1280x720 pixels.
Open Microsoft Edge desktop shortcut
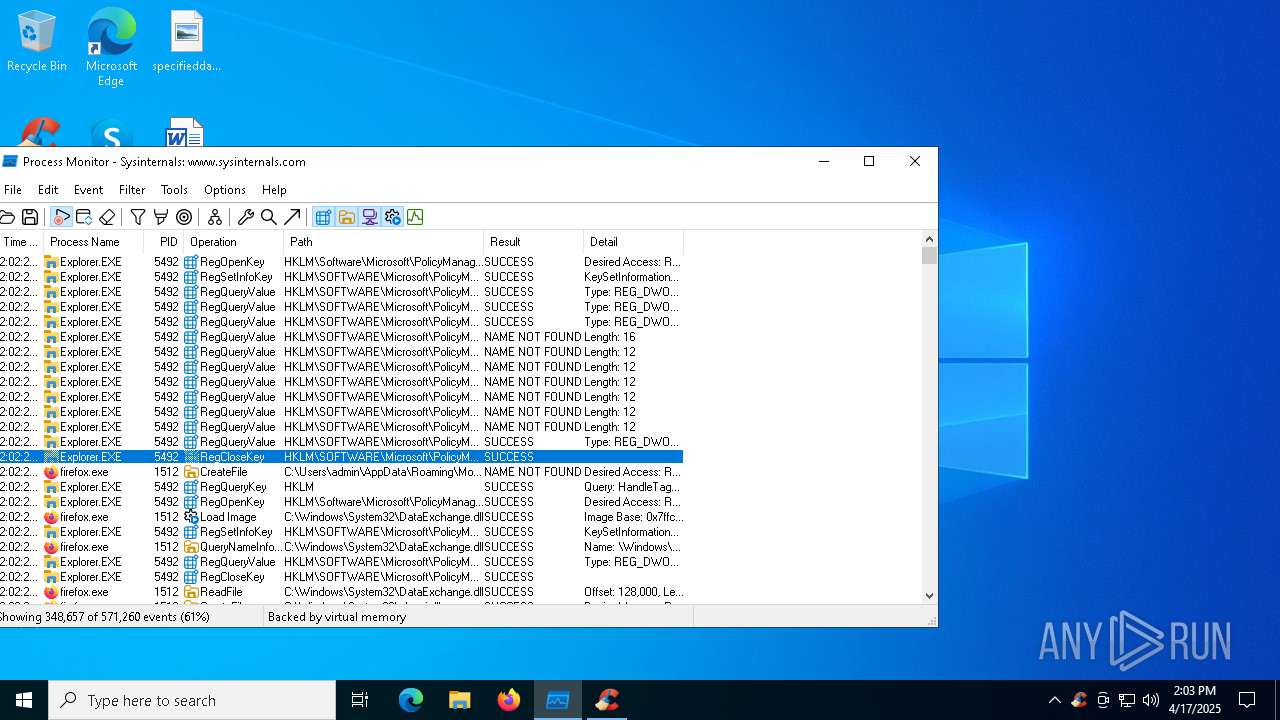point(111,47)
